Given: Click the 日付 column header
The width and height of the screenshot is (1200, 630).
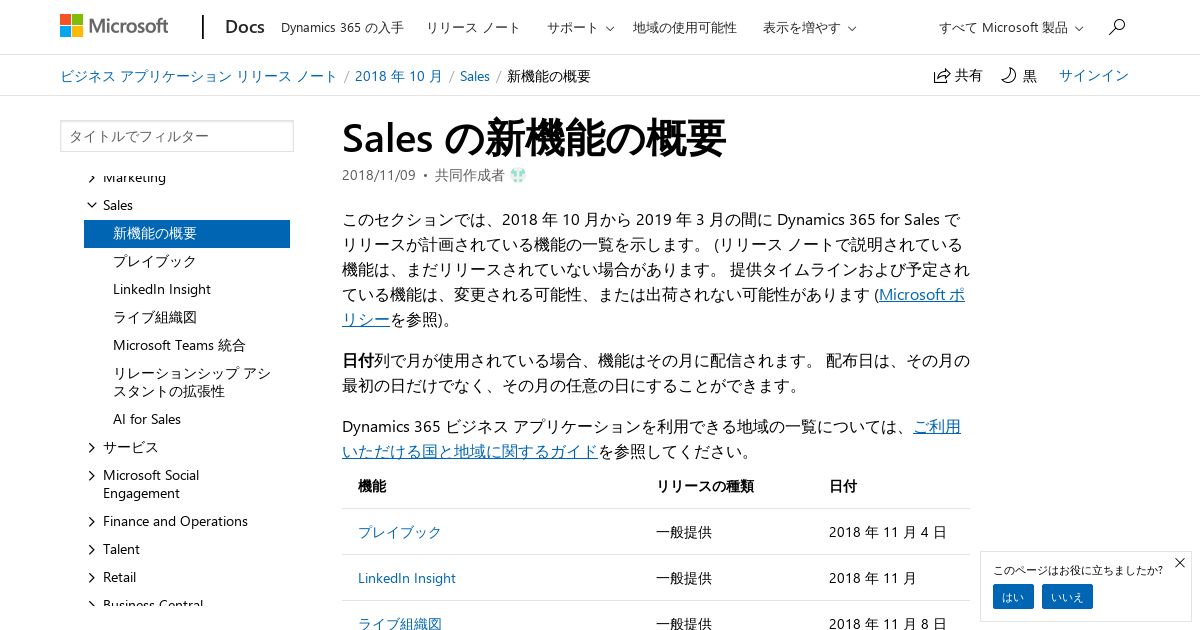Looking at the screenshot, I should (843, 486).
